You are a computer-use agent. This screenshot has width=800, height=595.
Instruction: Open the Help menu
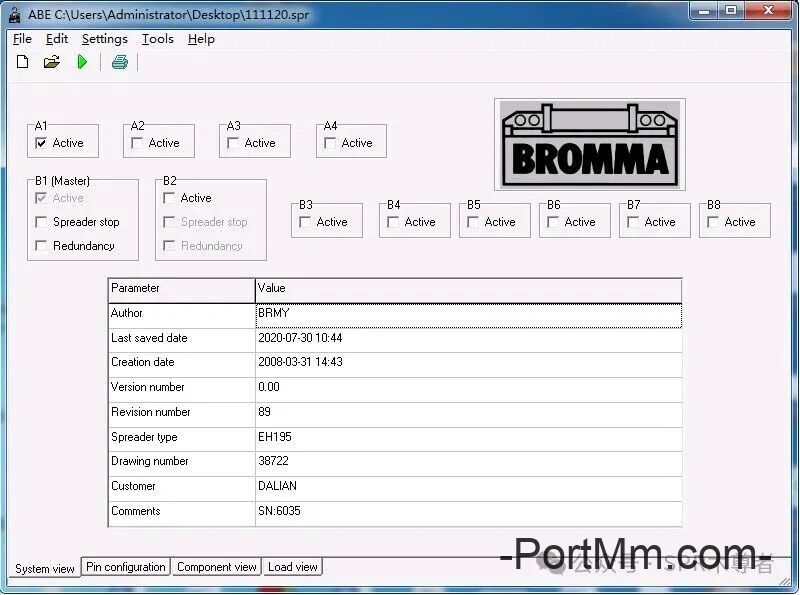pos(200,39)
